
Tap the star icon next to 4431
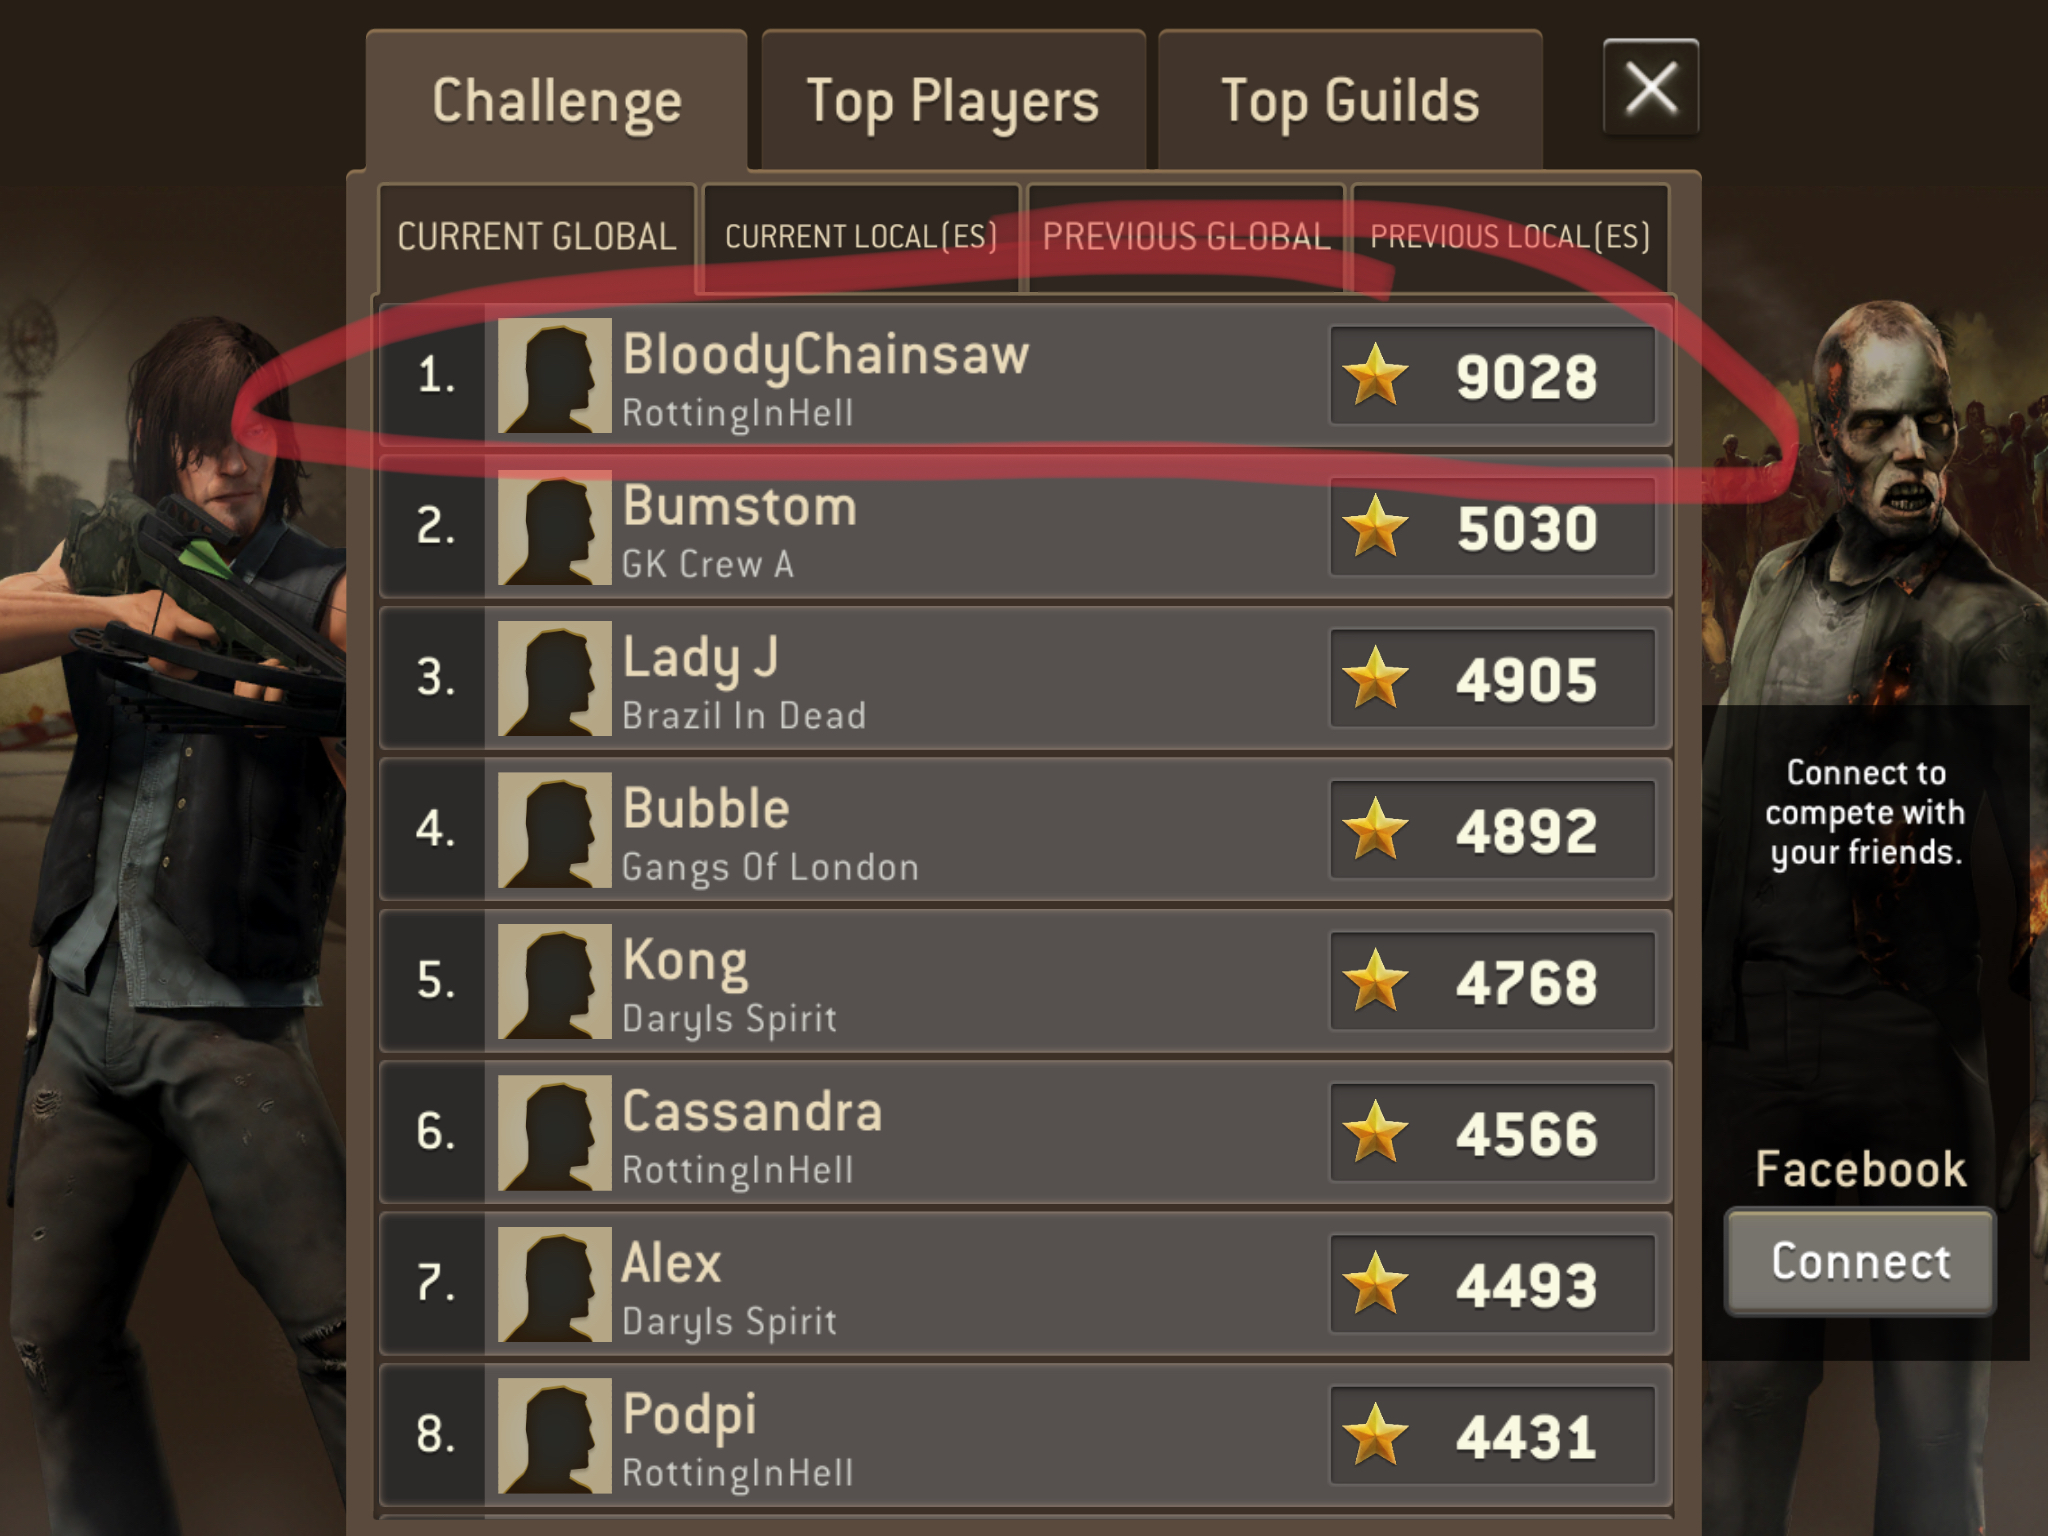tap(1376, 1434)
